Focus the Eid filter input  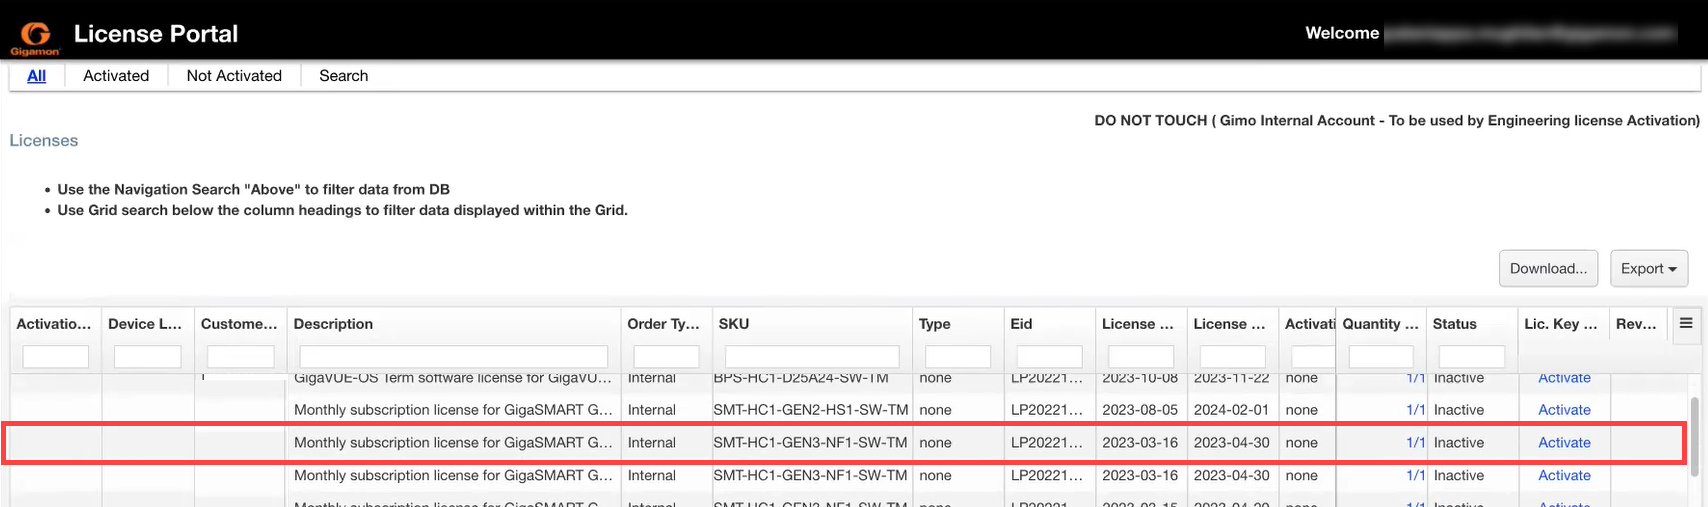pos(1049,356)
